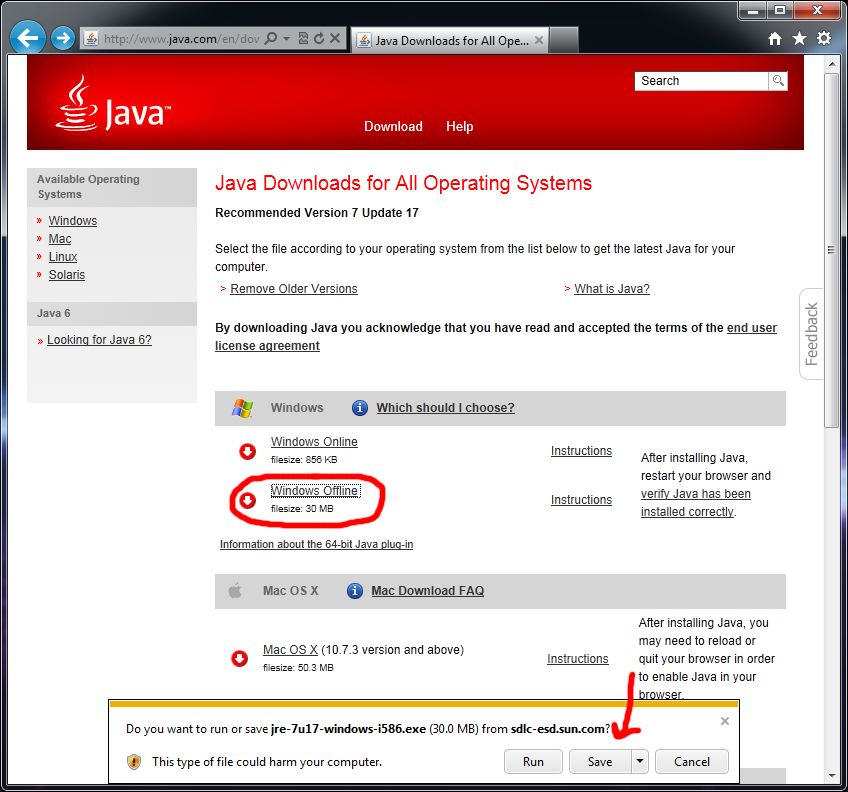This screenshot has width=848, height=792.
Task: Click the info icon beside Which should I choose
Action: (x=360, y=408)
